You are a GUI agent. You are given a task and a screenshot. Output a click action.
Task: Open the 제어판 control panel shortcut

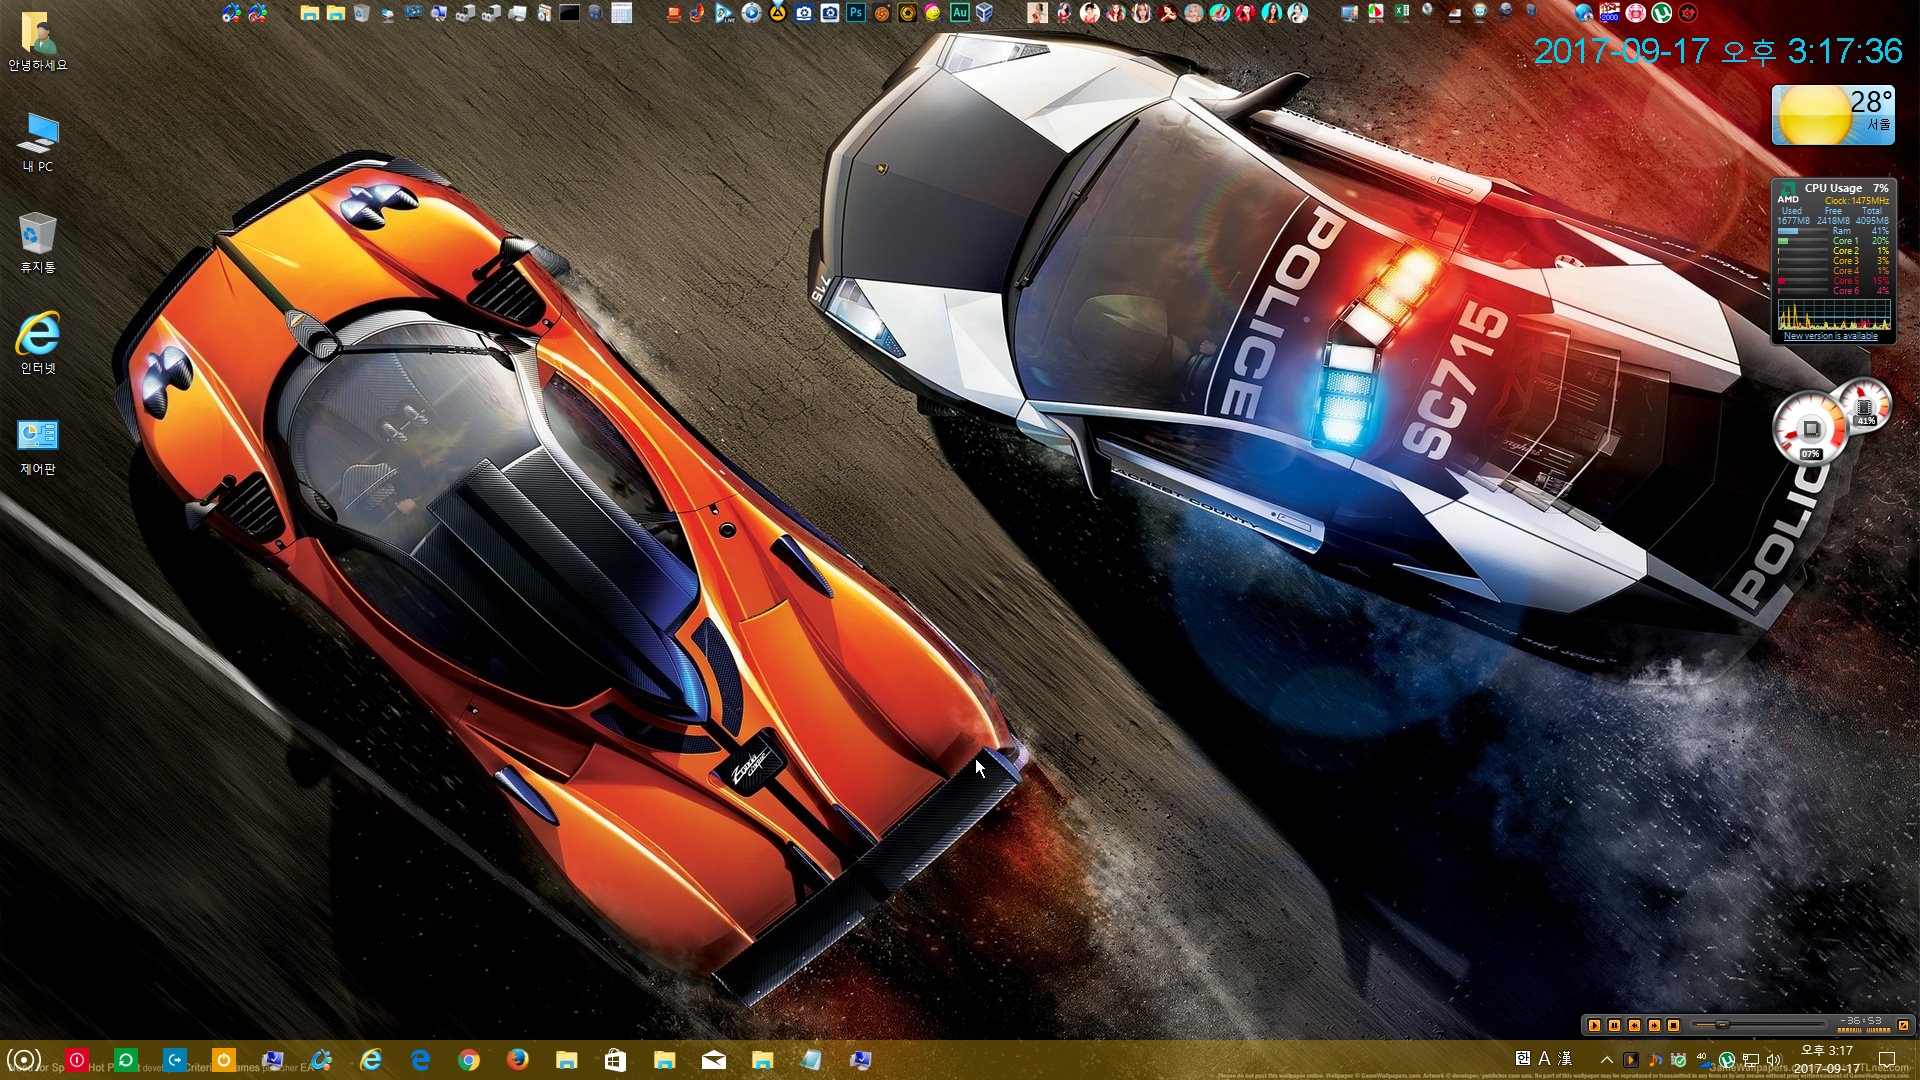click(x=38, y=445)
